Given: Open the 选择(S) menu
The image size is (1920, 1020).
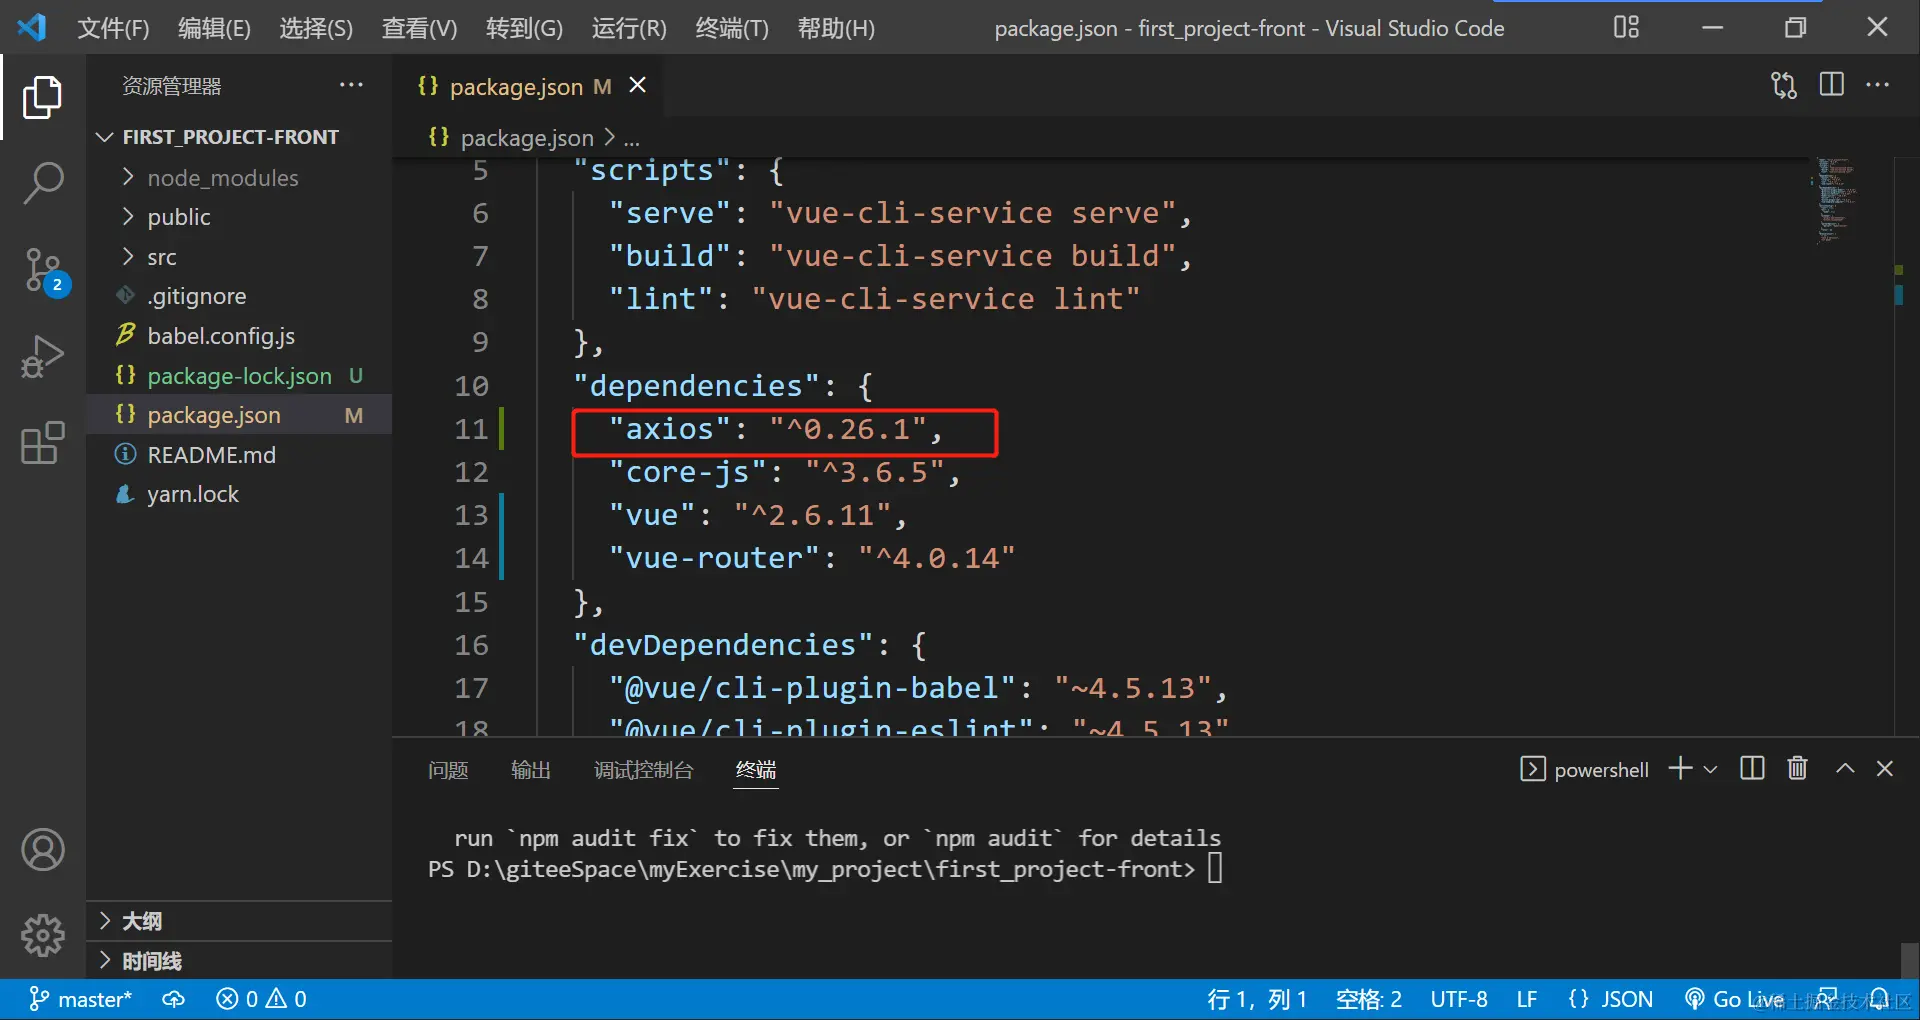Looking at the screenshot, I should click(x=316, y=28).
